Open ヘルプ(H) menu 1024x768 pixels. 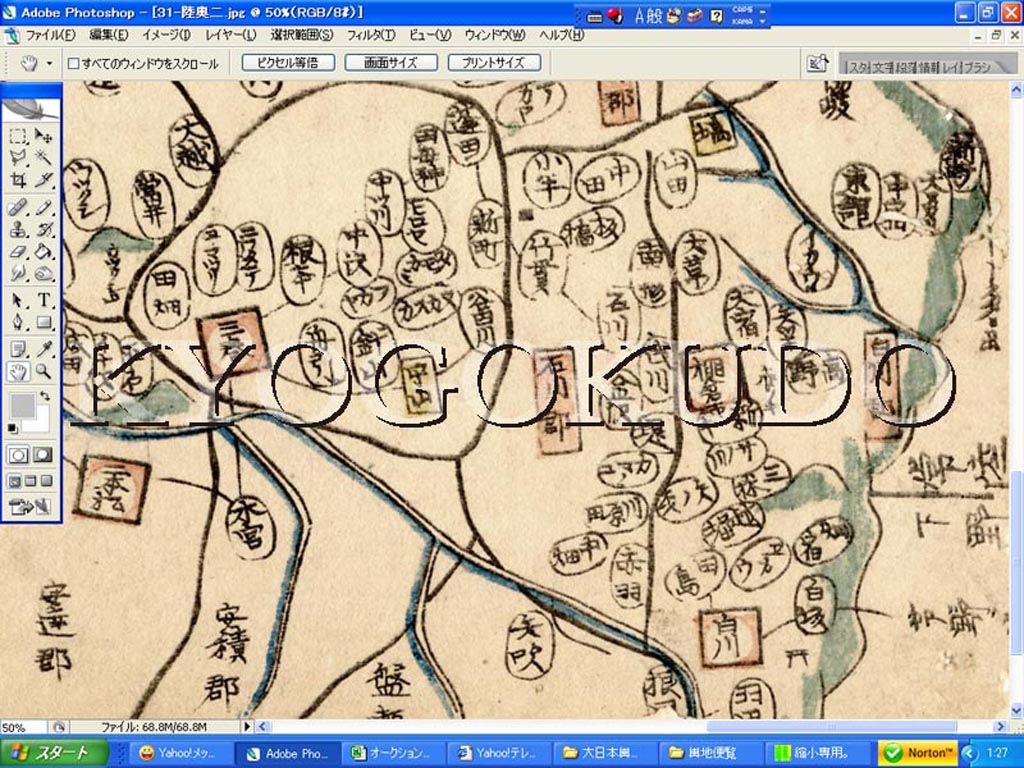click(561, 35)
